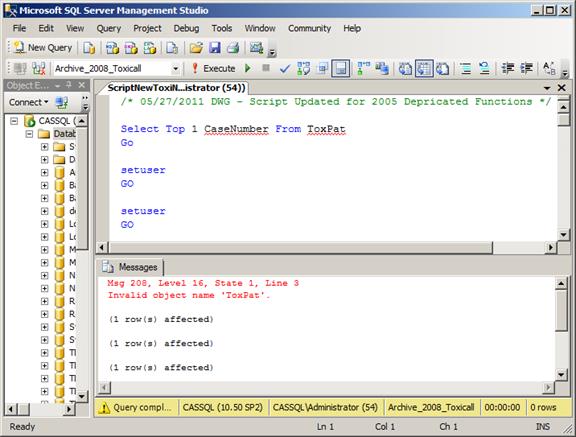Collapse the Databases folder node

coord(29,134)
